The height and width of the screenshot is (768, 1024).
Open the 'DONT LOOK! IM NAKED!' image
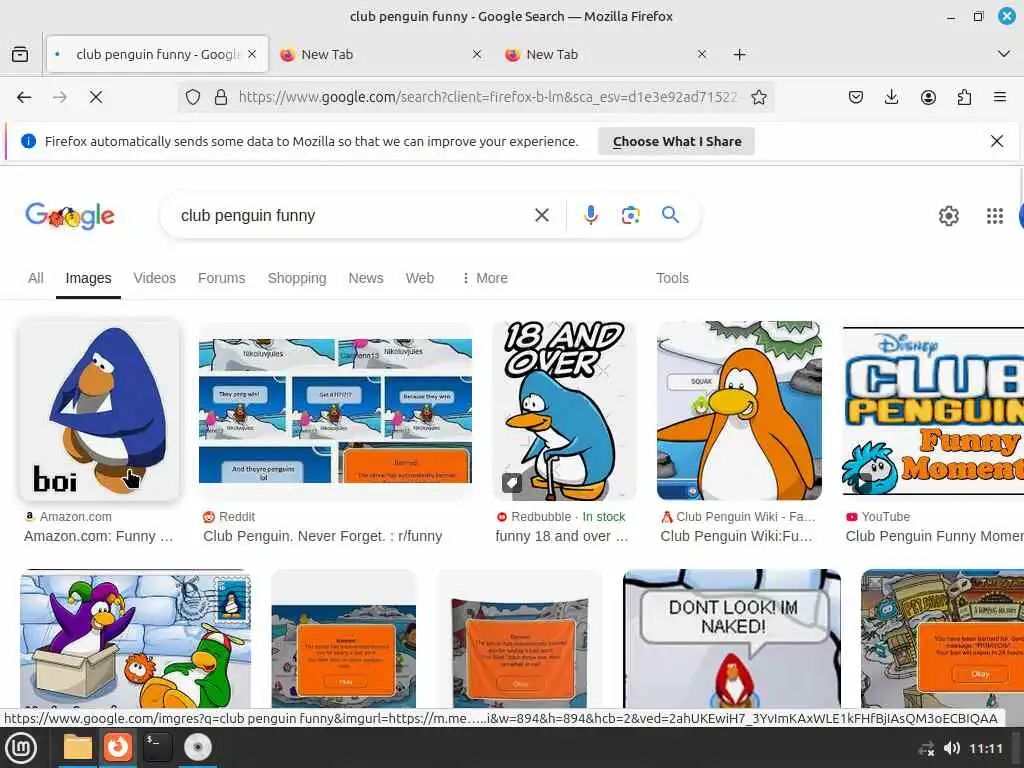[x=731, y=638]
